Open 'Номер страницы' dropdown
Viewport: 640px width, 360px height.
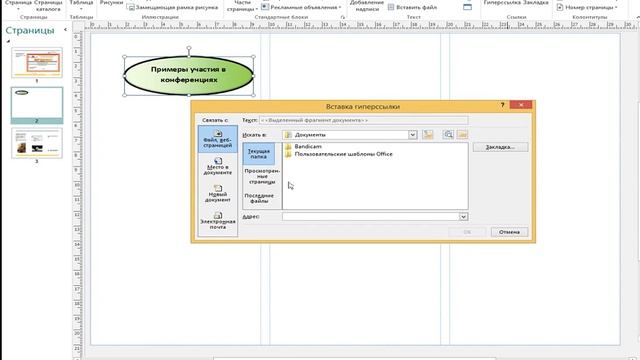pos(587,7)
